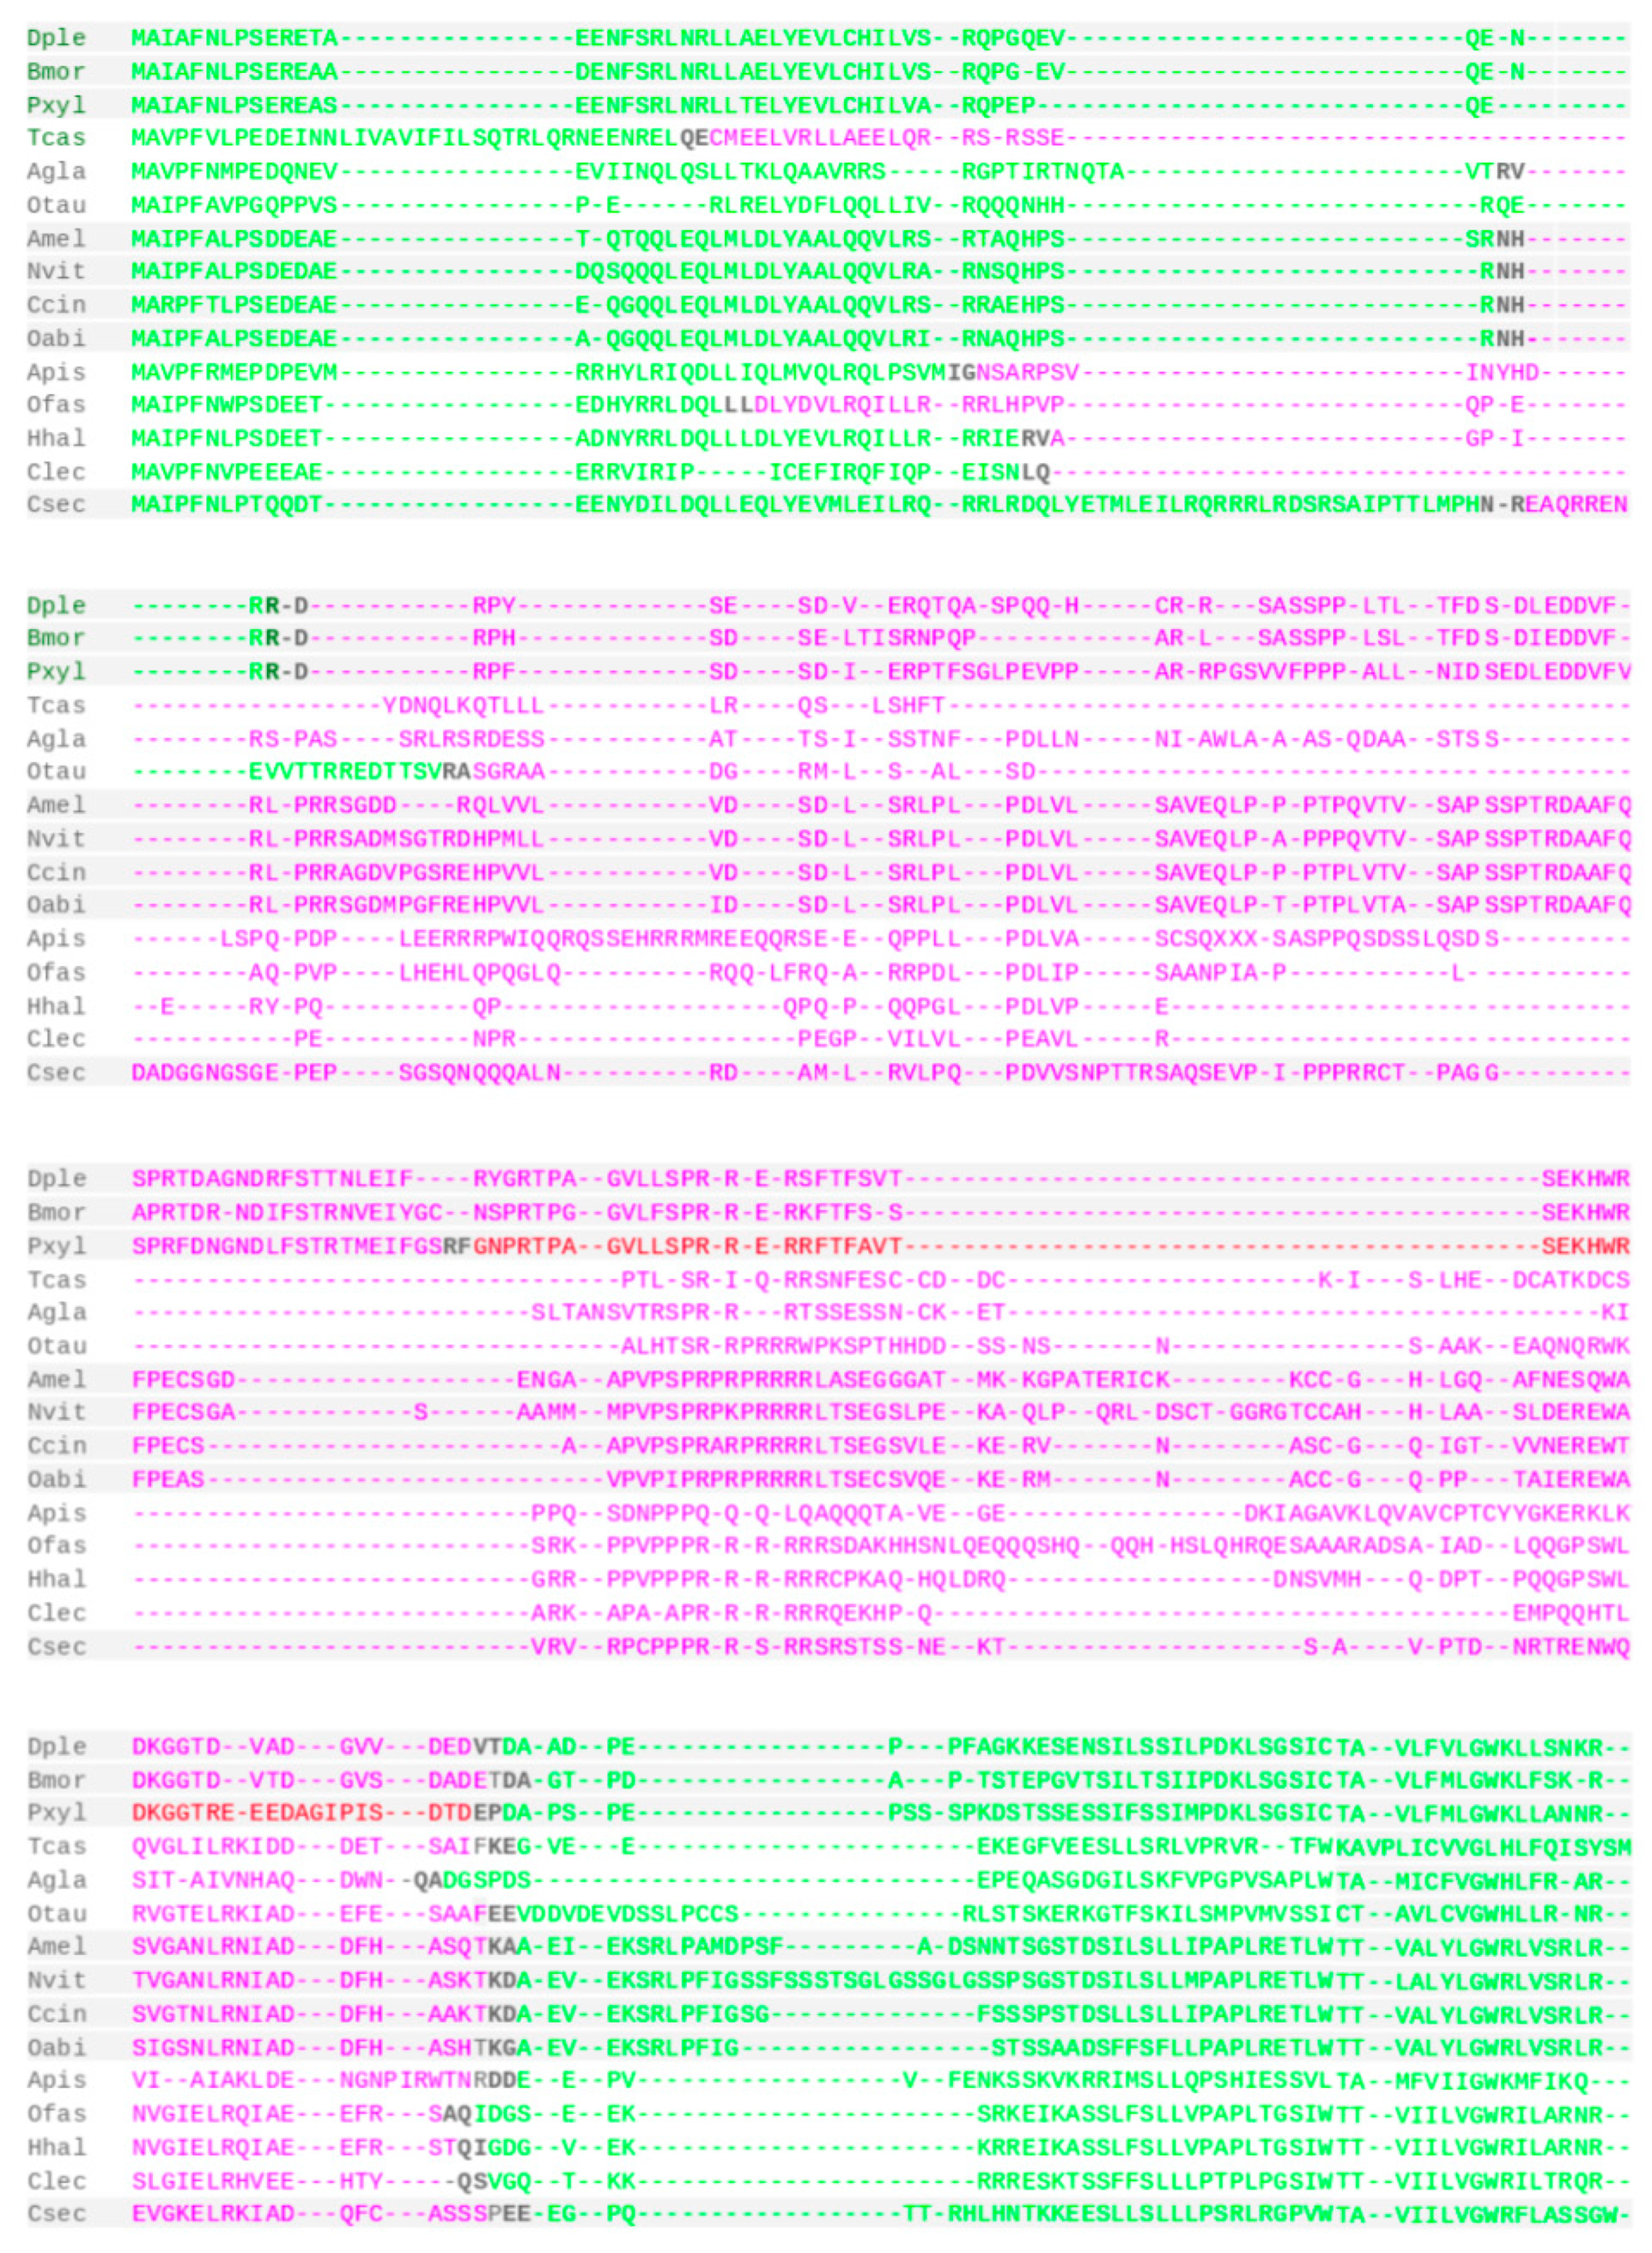Click the Nvit label in the second block

[x=56, y=838]
